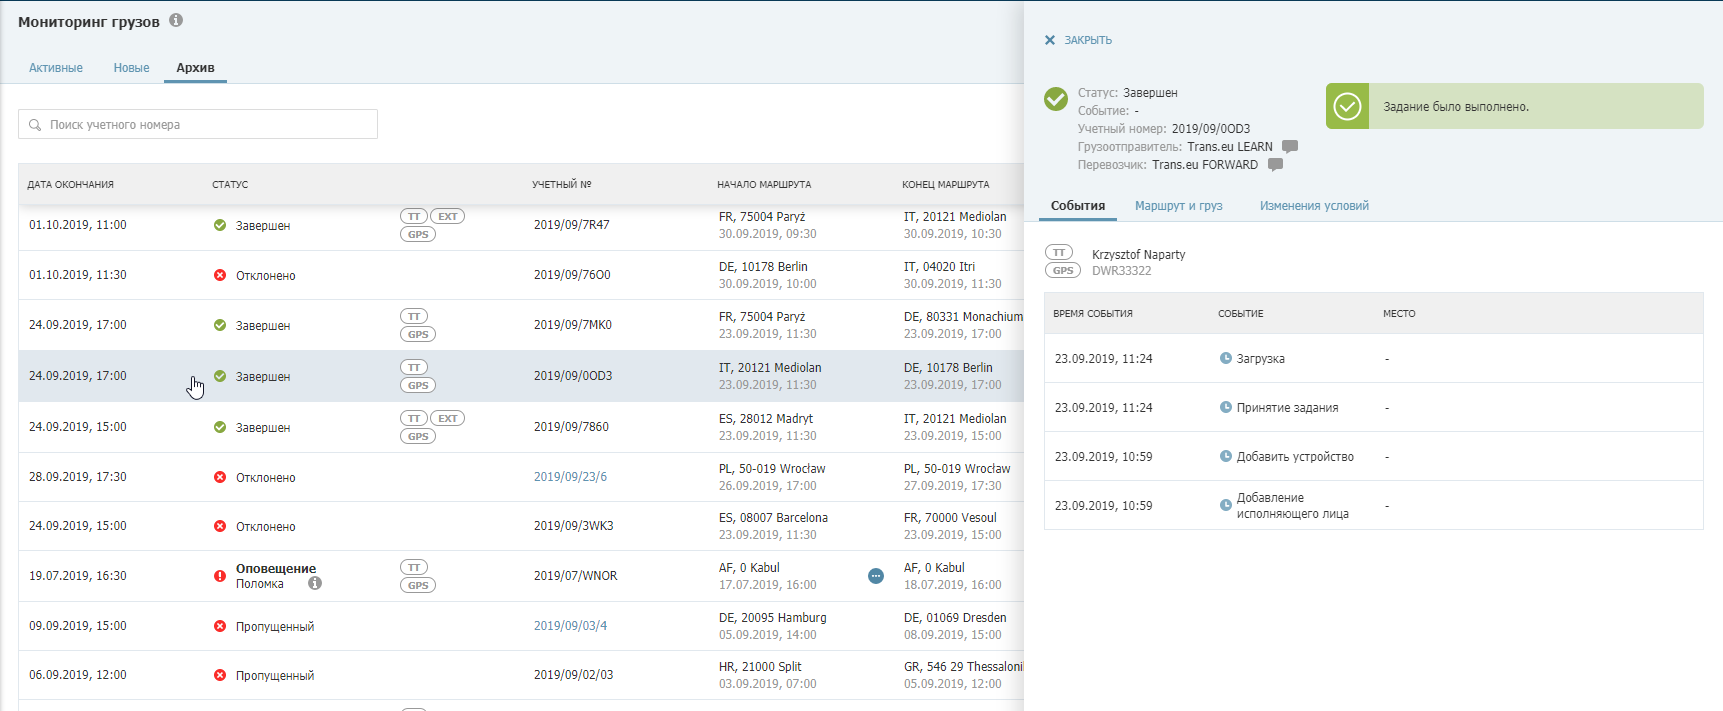Viewport: 1723px width, 711px height.
Task: Click start location DE, 20095 Hamburg
Action: pos(773,618)
